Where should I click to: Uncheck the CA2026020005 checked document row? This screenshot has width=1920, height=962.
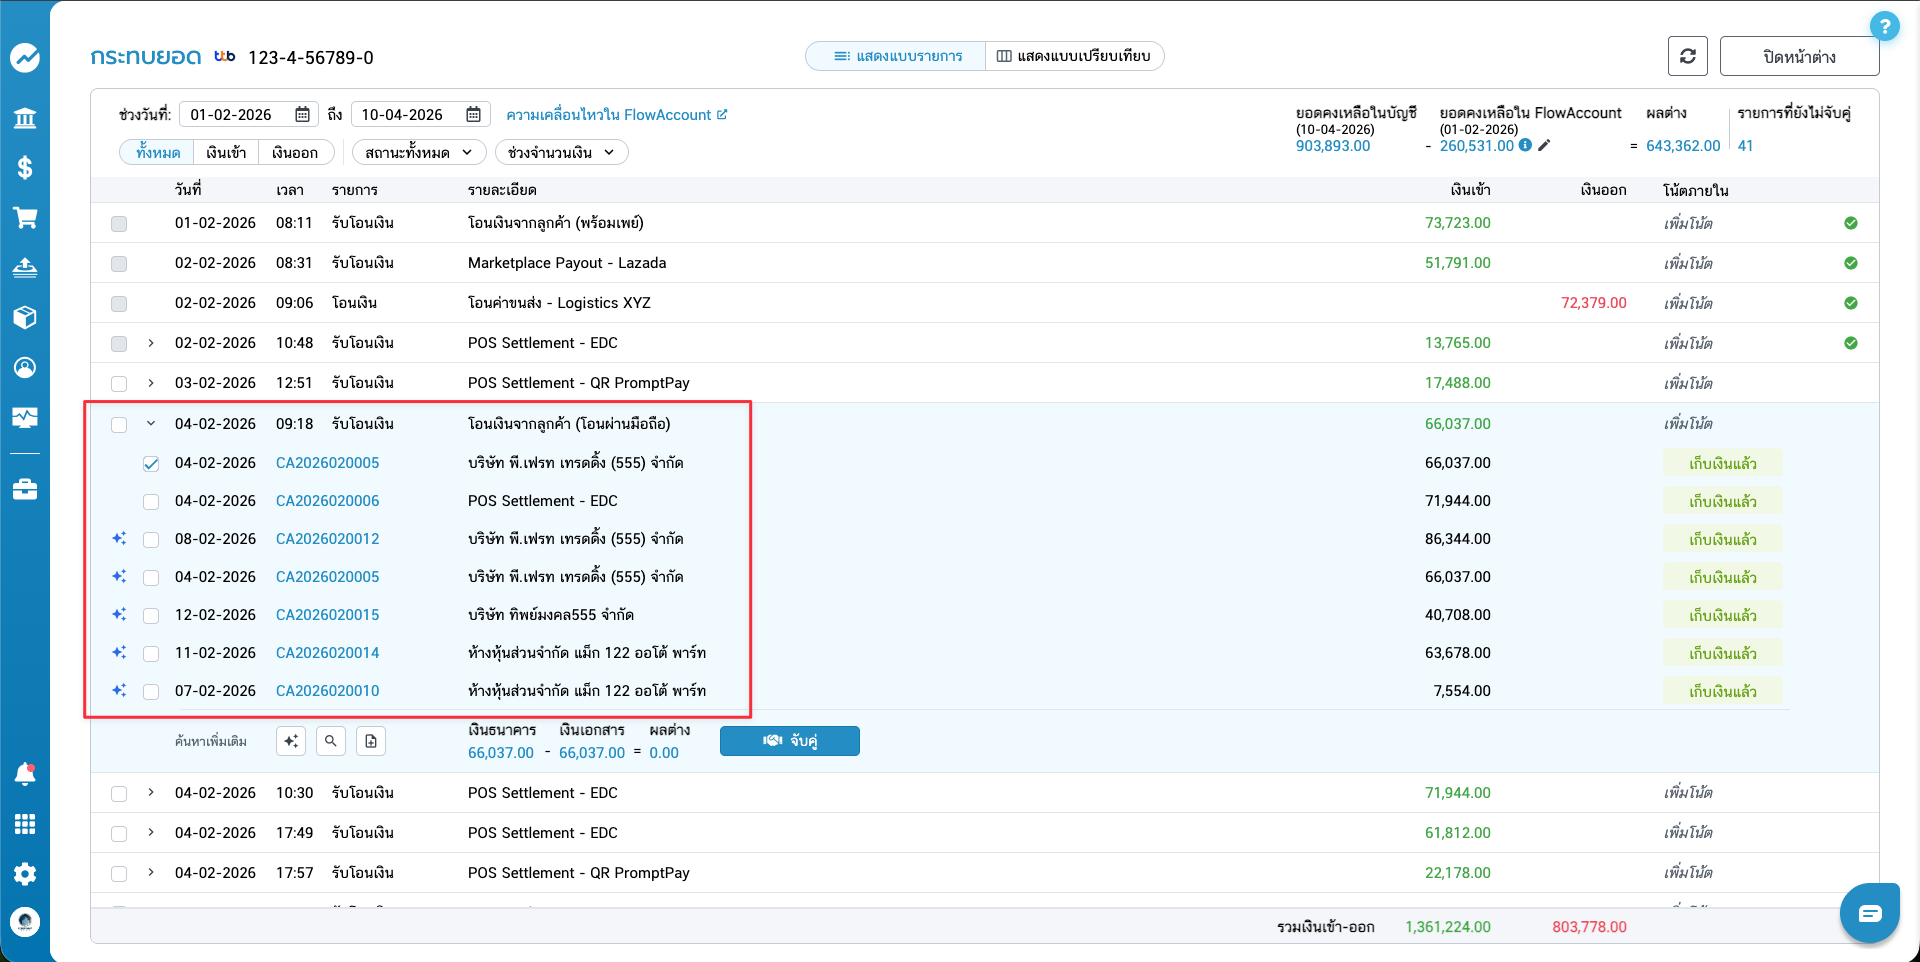point(151,463)
